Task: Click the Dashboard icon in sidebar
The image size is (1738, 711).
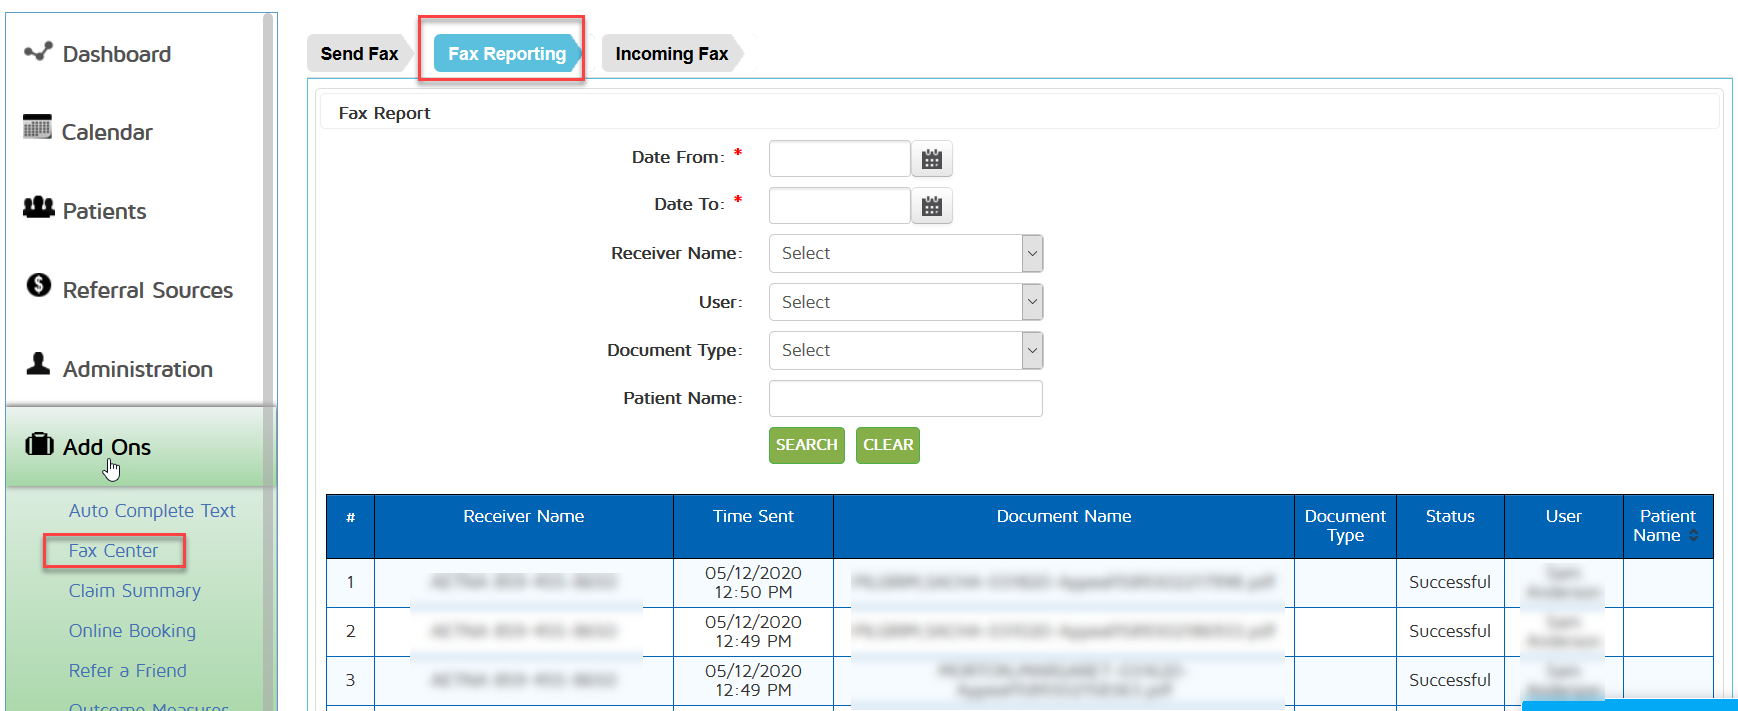Action: coord(38,52)
